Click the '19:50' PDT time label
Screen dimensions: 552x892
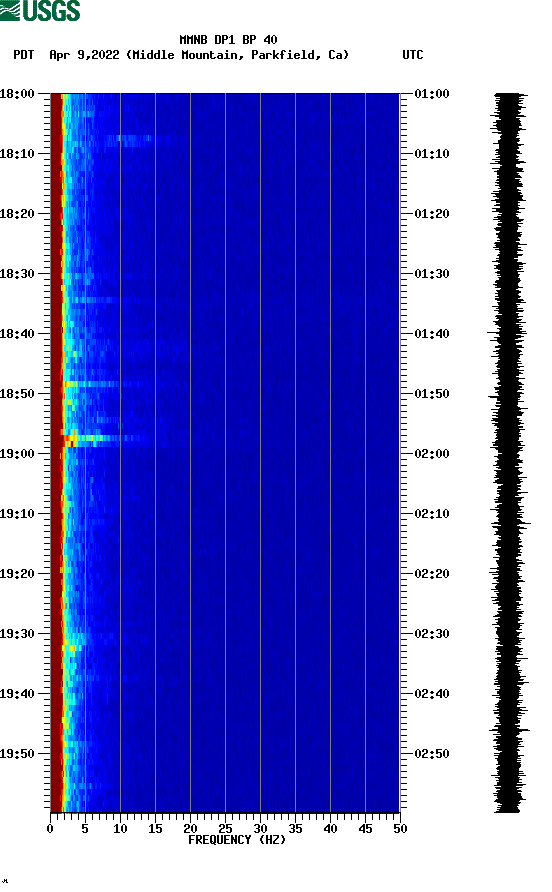click(17, 754)
